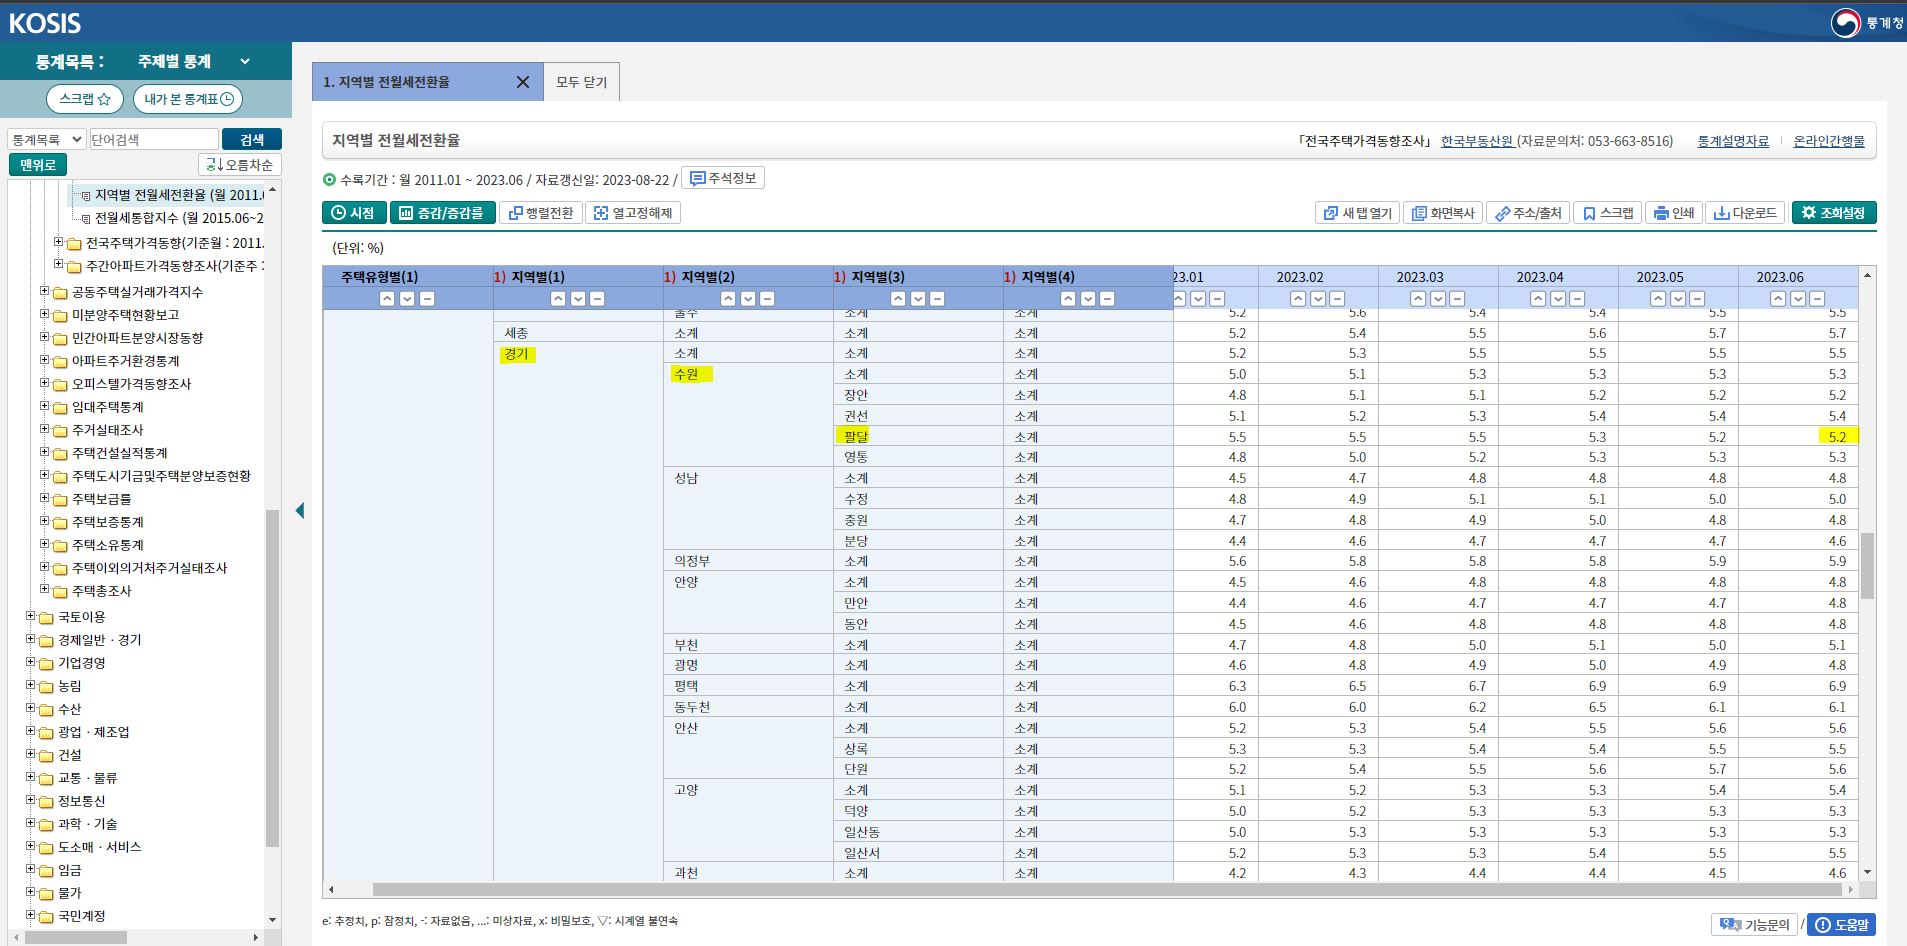This screenshot has width=1907, height=946.
Task: Focus the 단어검색 input field
Action: click(154, 139)
